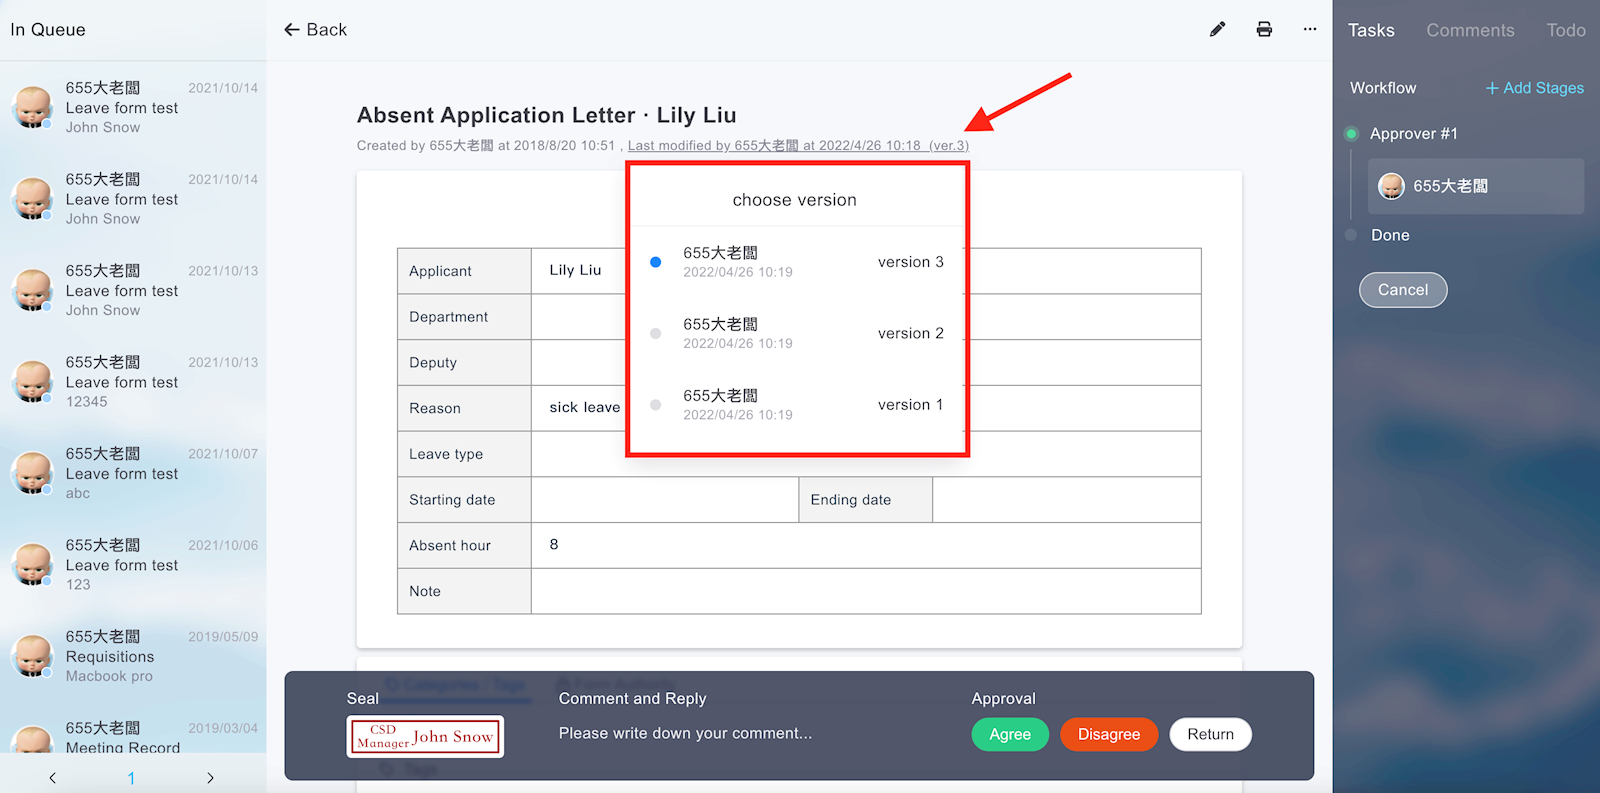This screenshot has width=1600, height=793.
Task: Click the printer icon
Action: [1264, 30]
